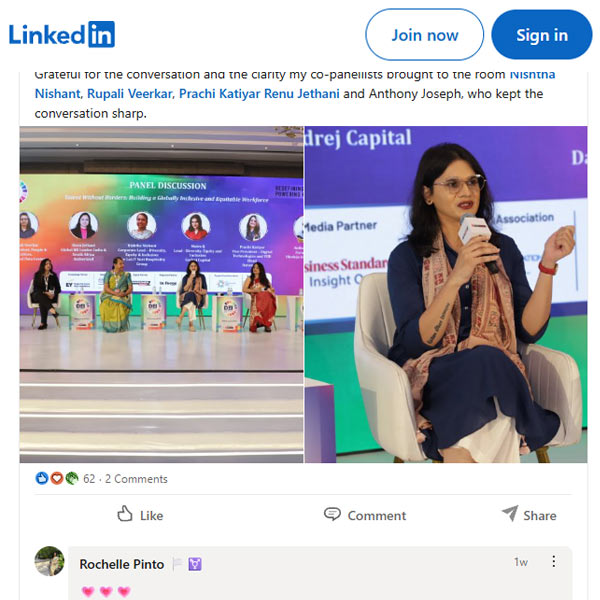Image resolution: width=600 pixels, height=600 pixels.
Task: Click the Sign in button
Action: tap(542, 35)
